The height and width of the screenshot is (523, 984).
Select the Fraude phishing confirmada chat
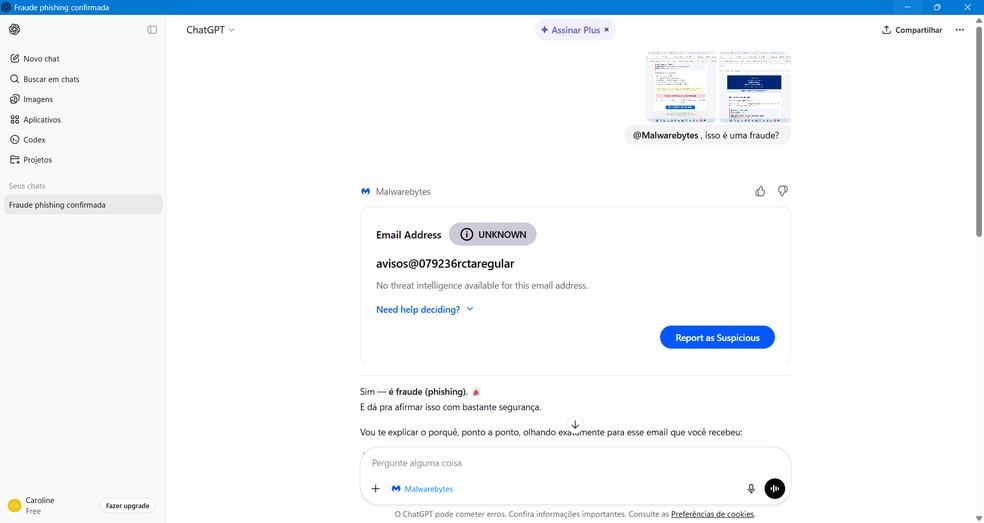coord(83,205)
